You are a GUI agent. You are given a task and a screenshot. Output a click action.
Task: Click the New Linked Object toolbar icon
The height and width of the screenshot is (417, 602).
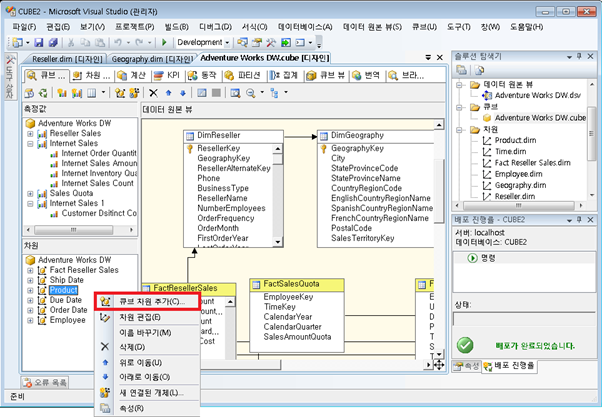click(x=134, y=93)
